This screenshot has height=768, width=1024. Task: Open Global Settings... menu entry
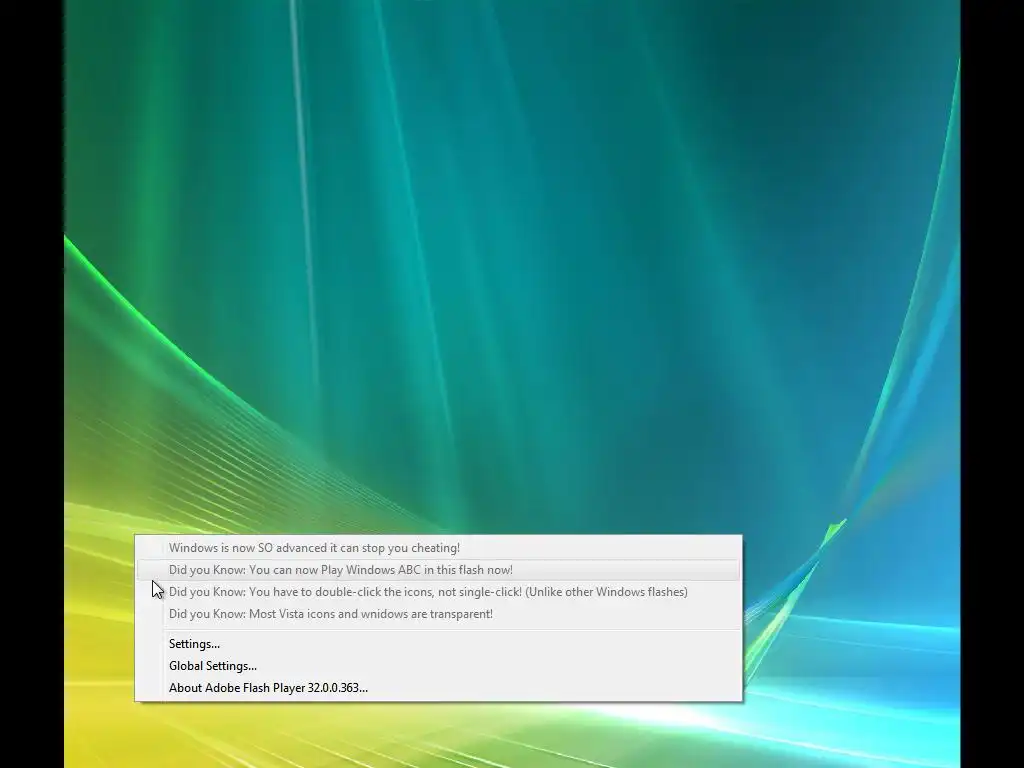click(438, 666)
